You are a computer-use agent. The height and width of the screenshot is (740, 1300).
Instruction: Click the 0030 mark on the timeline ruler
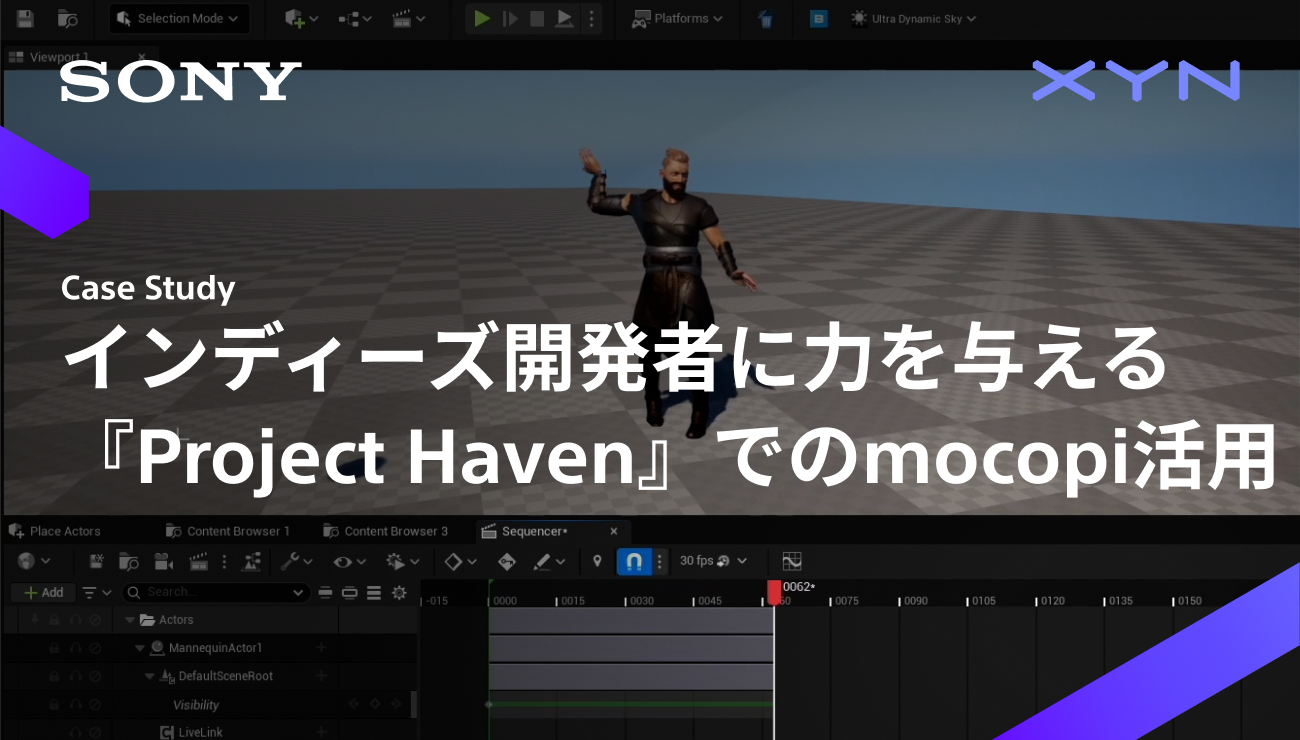pyautogui.click(x=640, y=601)
